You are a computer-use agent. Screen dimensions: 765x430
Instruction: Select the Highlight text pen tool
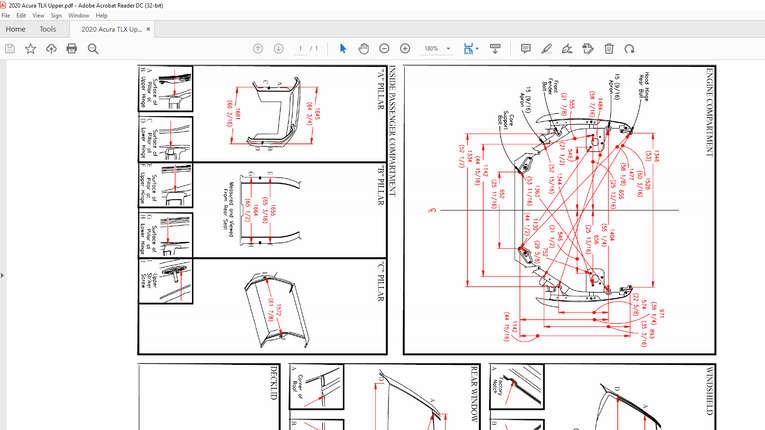[x=547, y=48]
